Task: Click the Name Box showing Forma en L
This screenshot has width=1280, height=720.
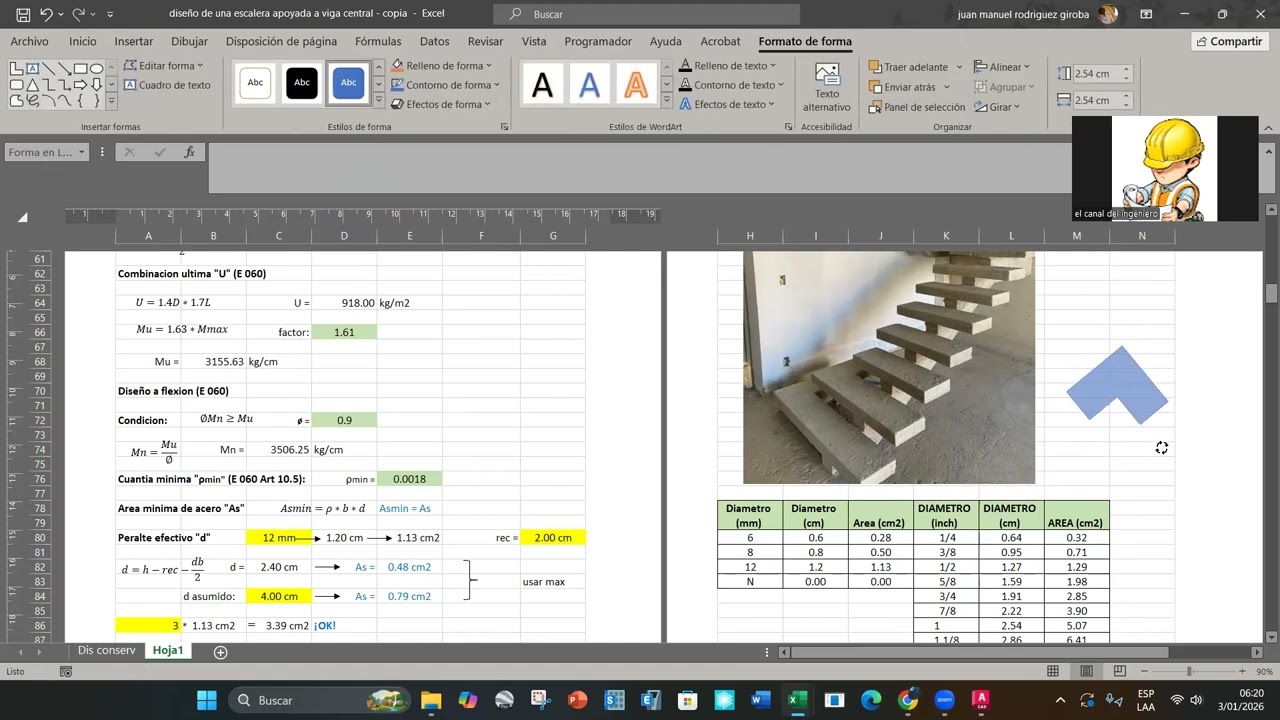Action: pyautogui.click(x=47, y=152)
